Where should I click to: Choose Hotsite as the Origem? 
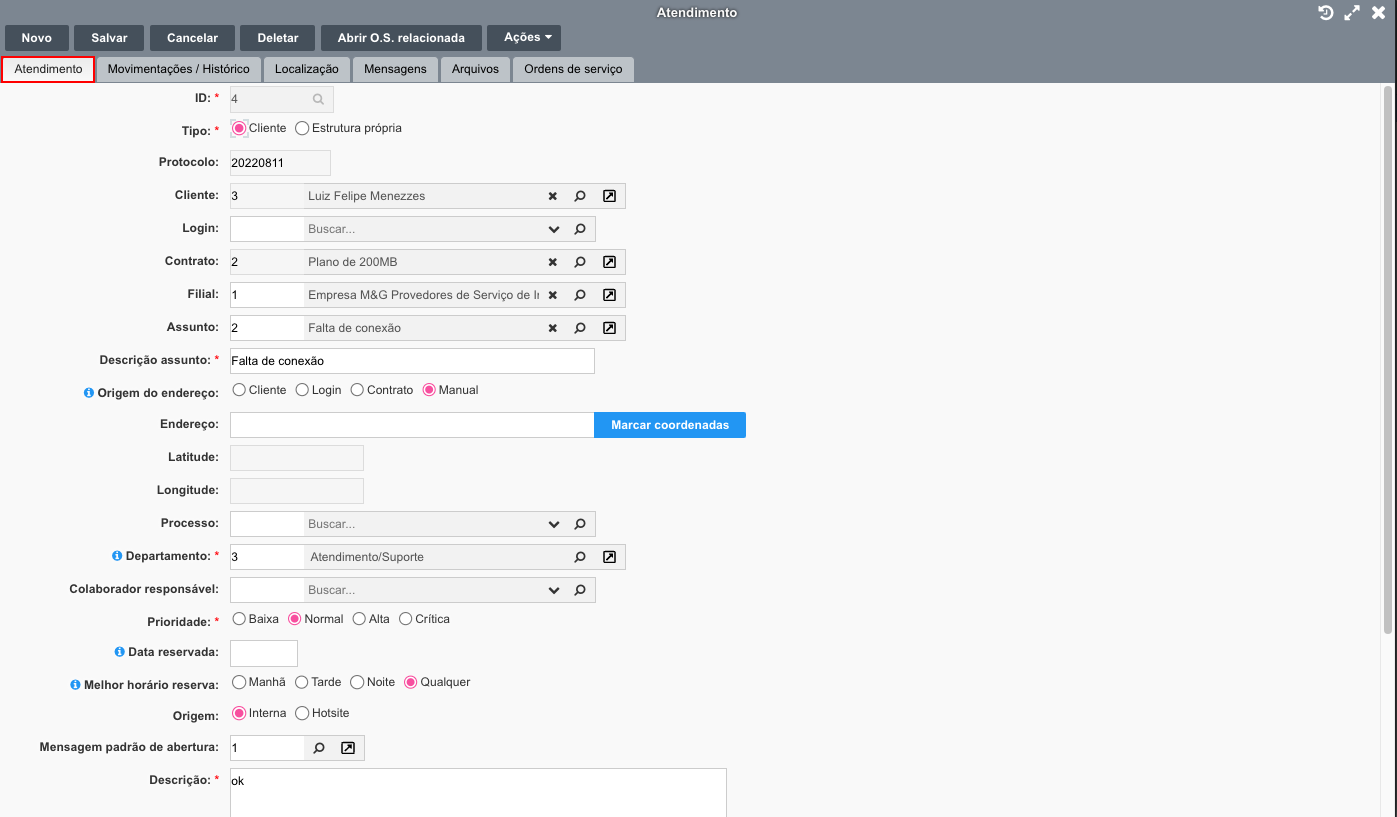tap(302, 713)
